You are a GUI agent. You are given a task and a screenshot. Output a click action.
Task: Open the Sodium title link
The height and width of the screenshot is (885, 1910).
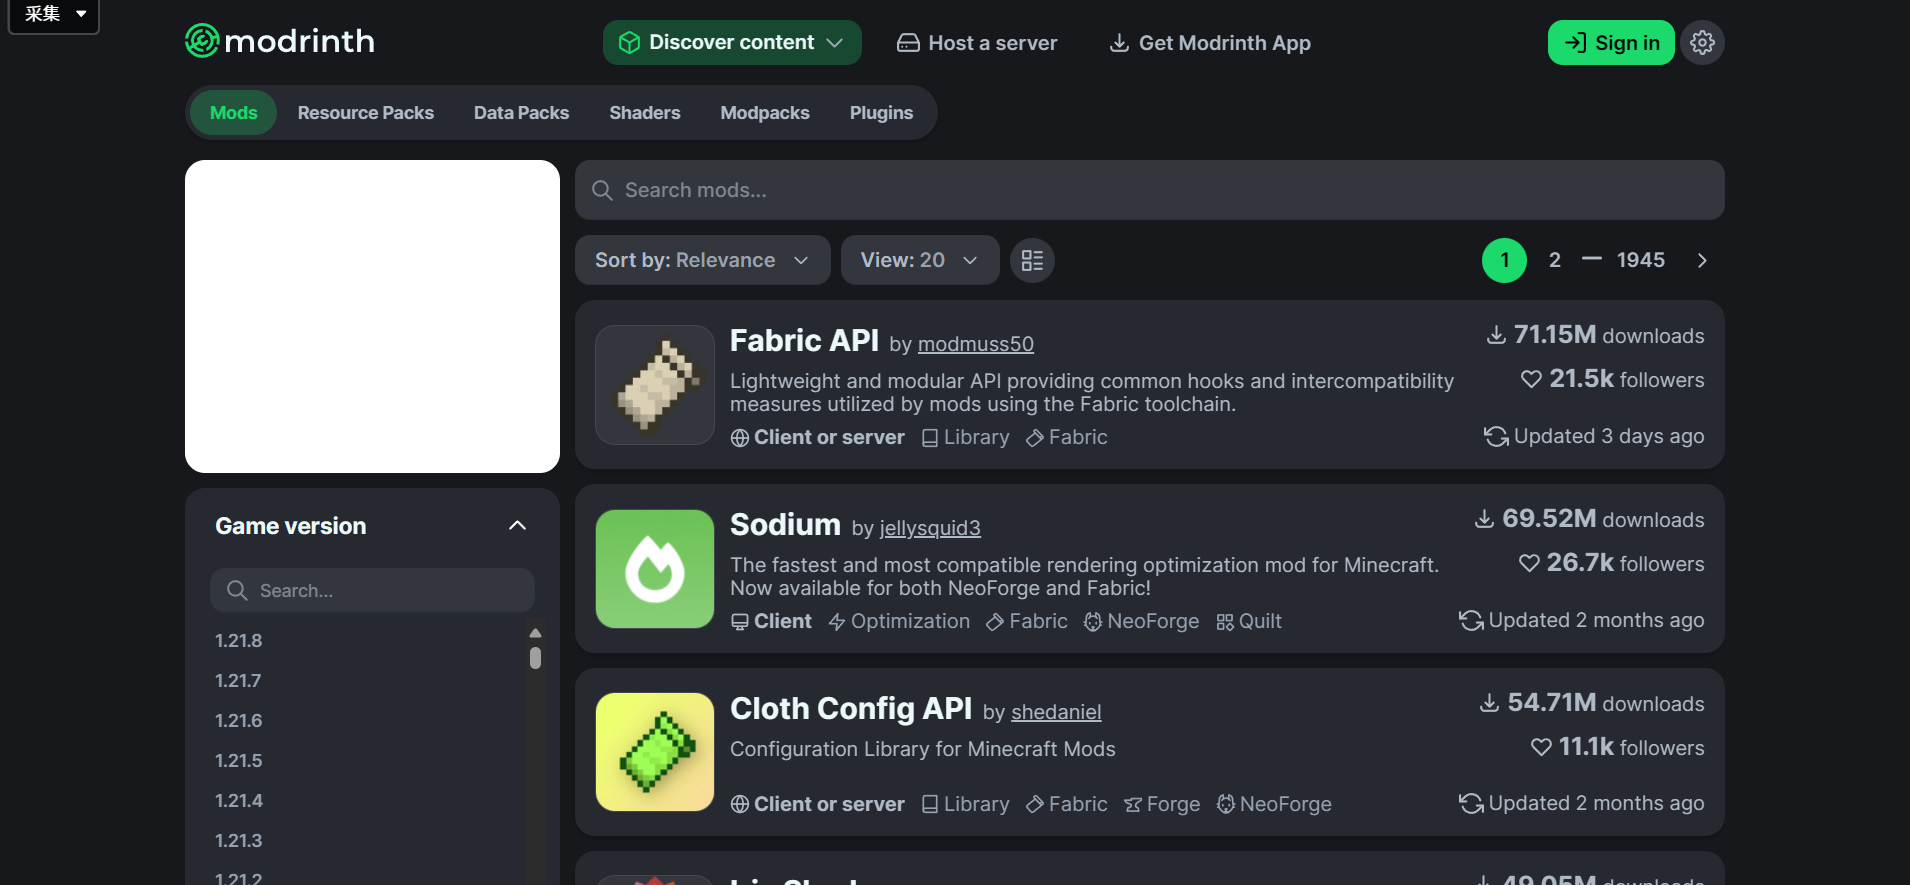(785, 524)
